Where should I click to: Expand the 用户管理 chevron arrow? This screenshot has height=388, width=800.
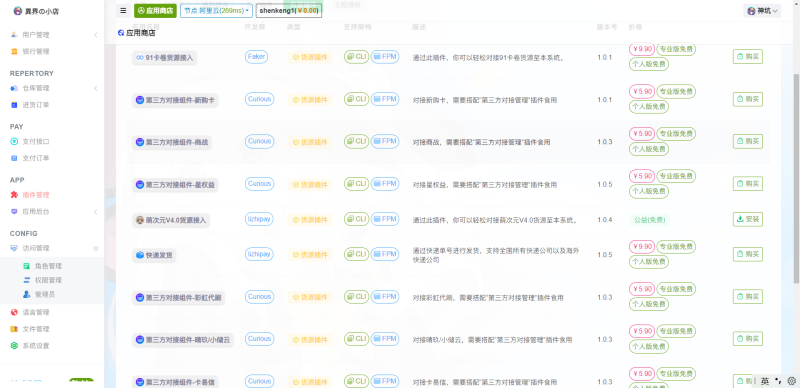[x=95, y=35]
